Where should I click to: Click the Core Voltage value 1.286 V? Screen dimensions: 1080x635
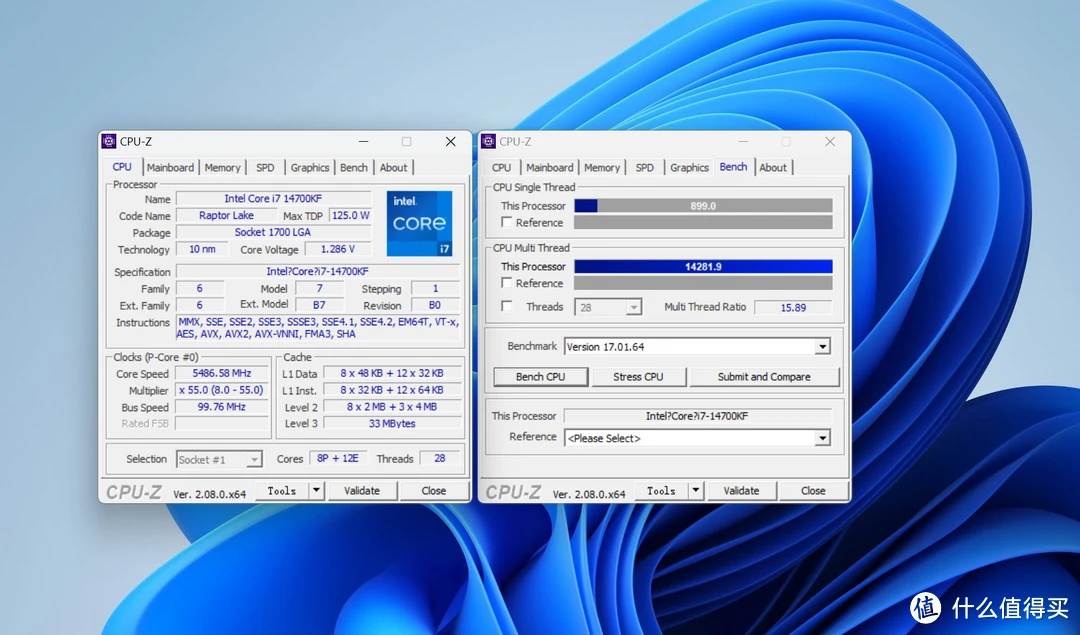(338, 249)
